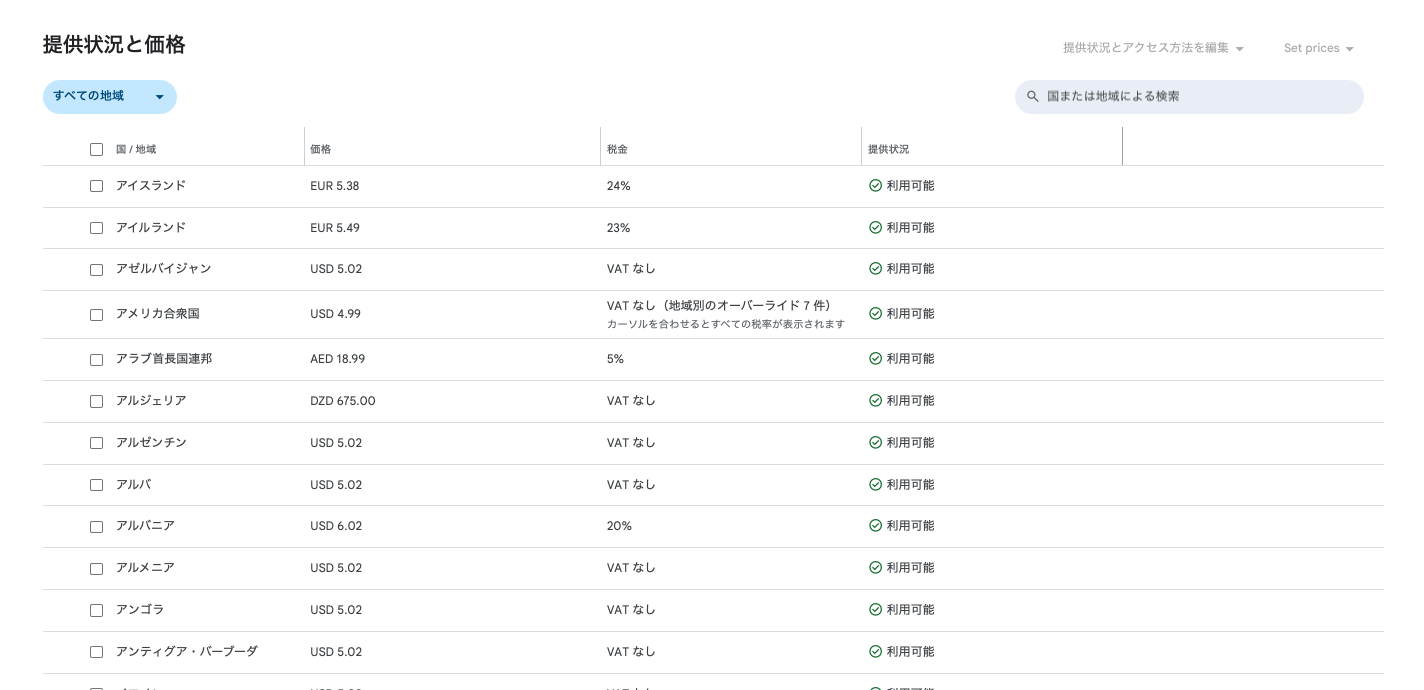Click availability check icon for アメリカ合衆国
The image size is (1424, 690).
coord(875,314)
